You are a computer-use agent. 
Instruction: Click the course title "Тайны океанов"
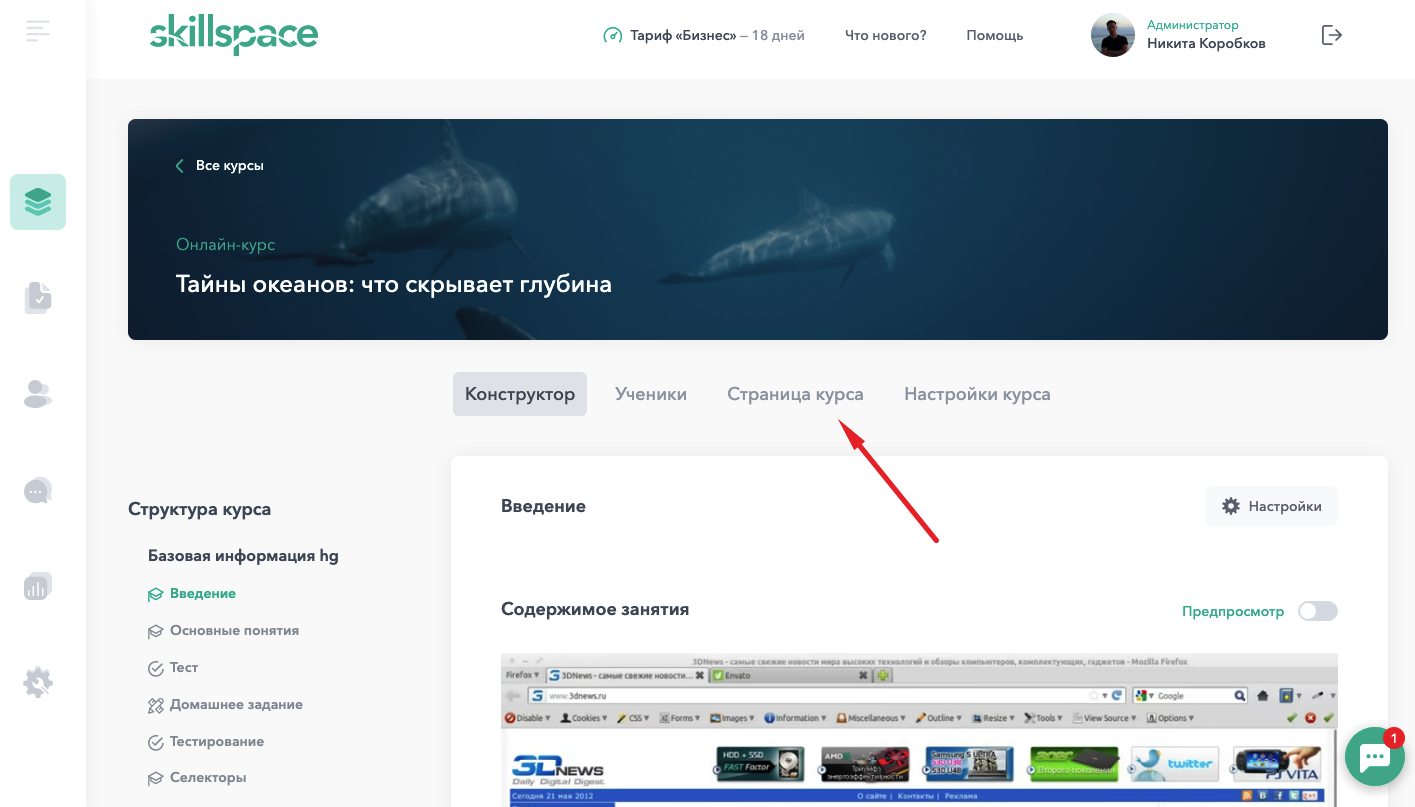tap(394, 284)
